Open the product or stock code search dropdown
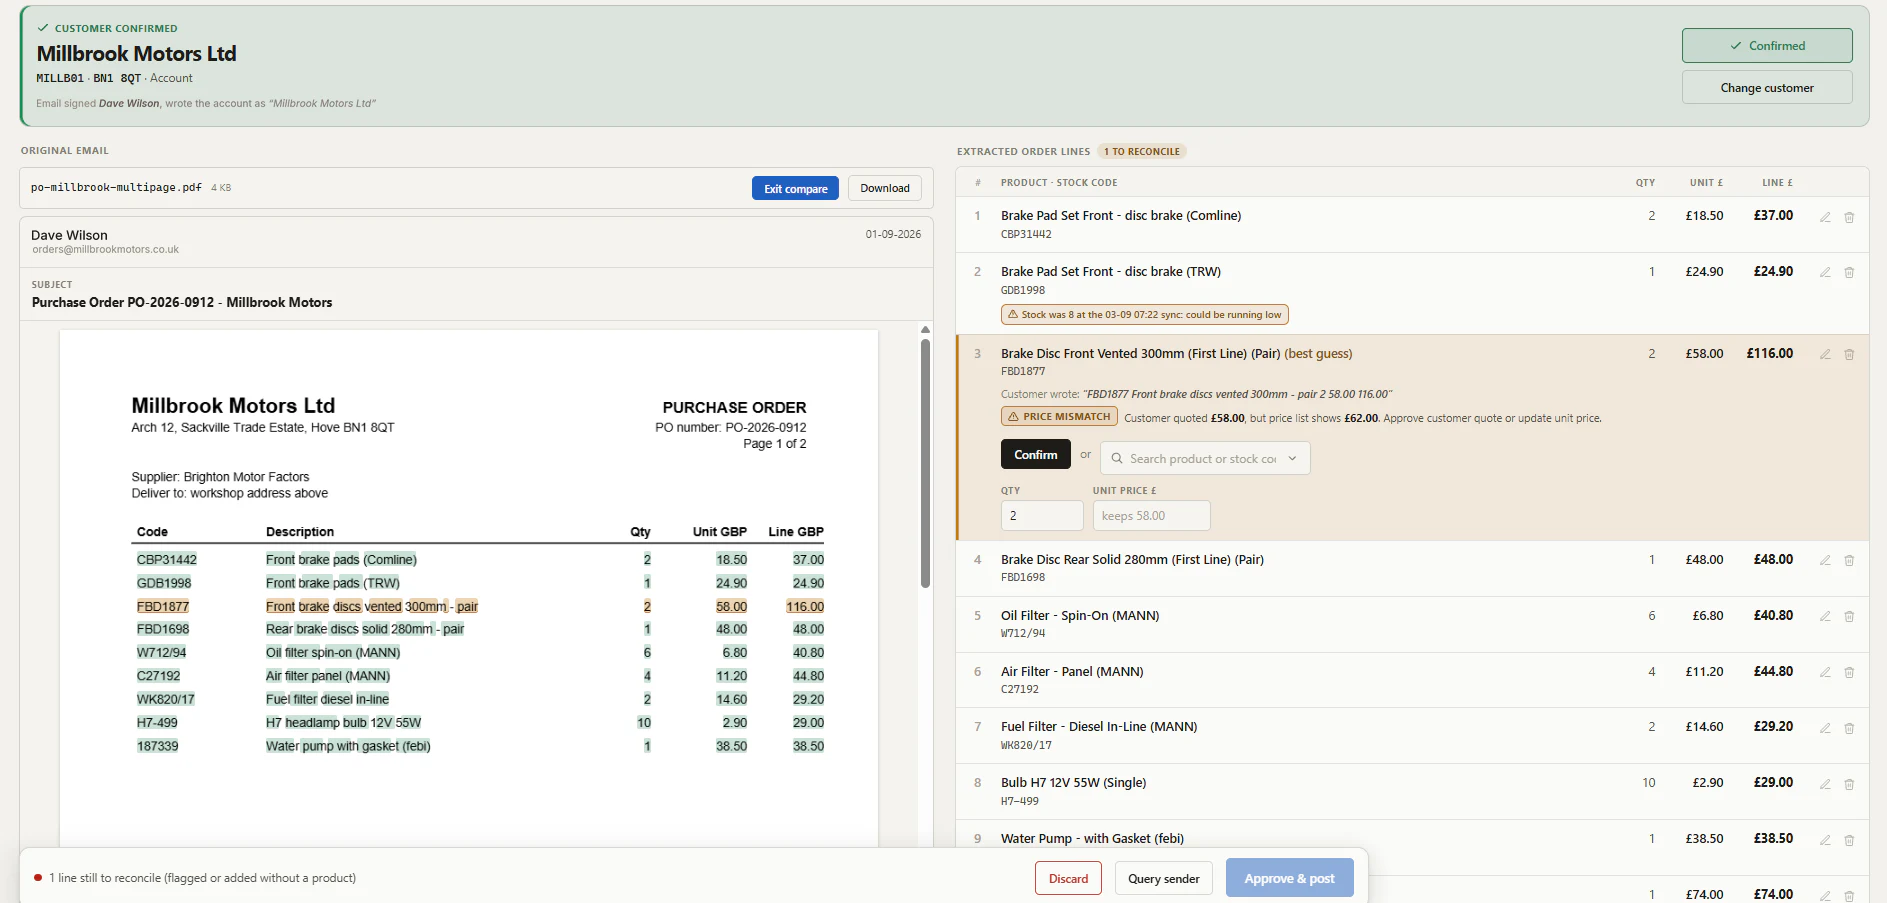The image size is (1887, 903). click(x=1205, y=458)
